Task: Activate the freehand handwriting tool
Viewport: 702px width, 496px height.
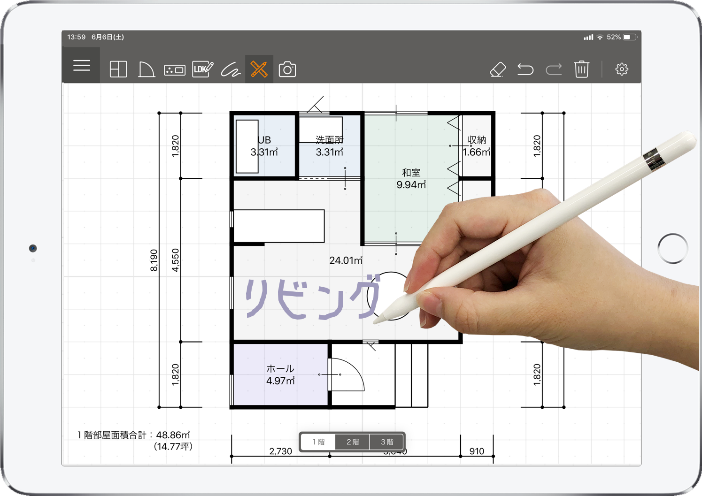Action: coord(231,69)
